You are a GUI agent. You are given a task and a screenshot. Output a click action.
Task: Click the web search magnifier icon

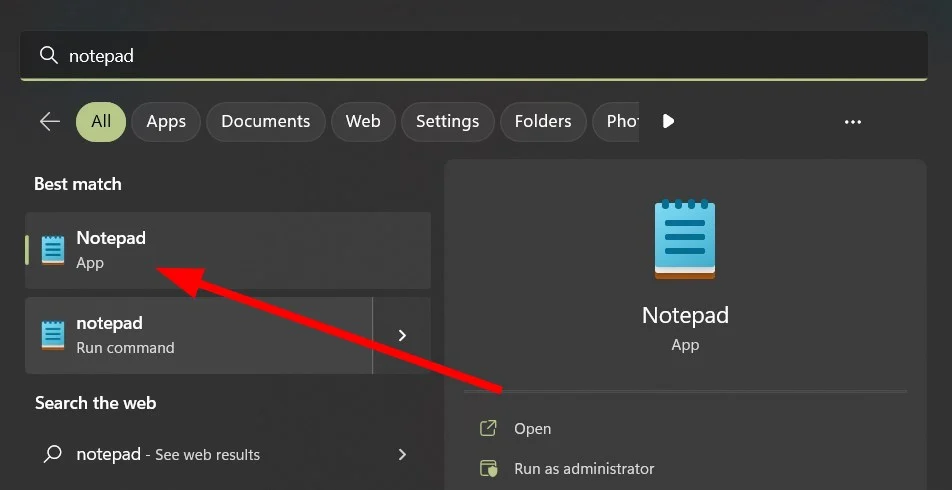(53, 454)
